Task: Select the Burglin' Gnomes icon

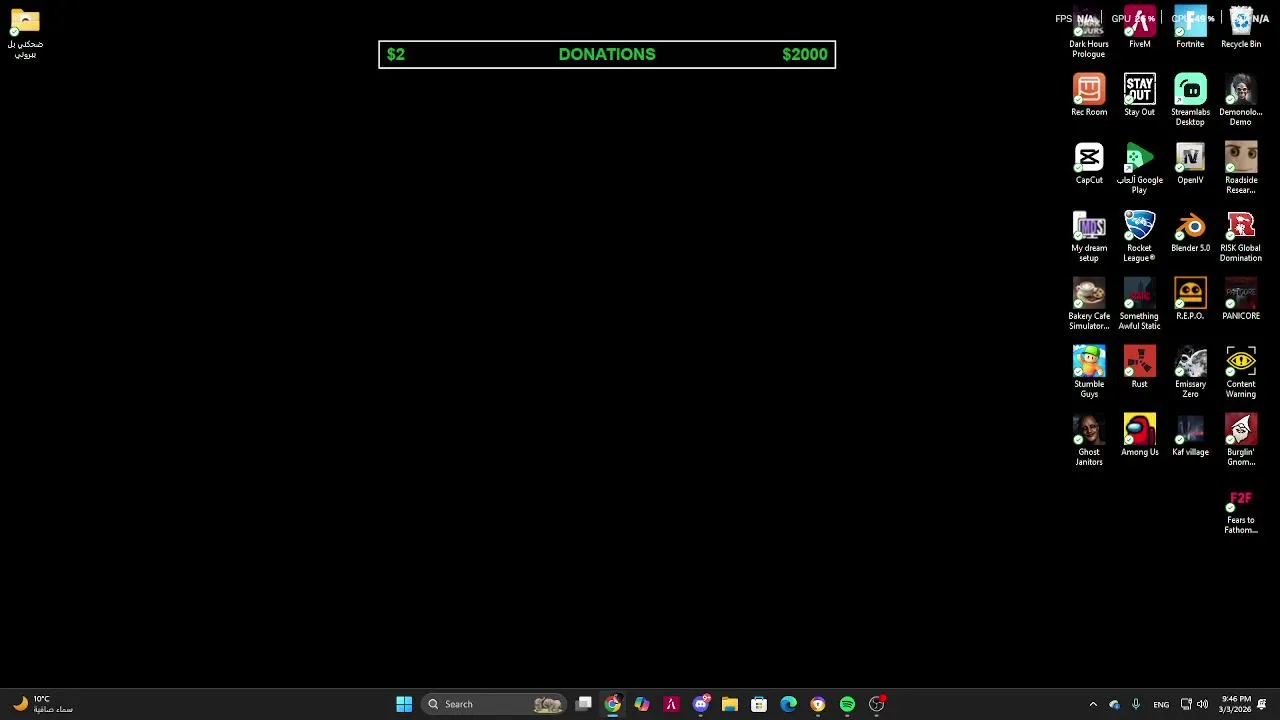Action: point(1241,440)
